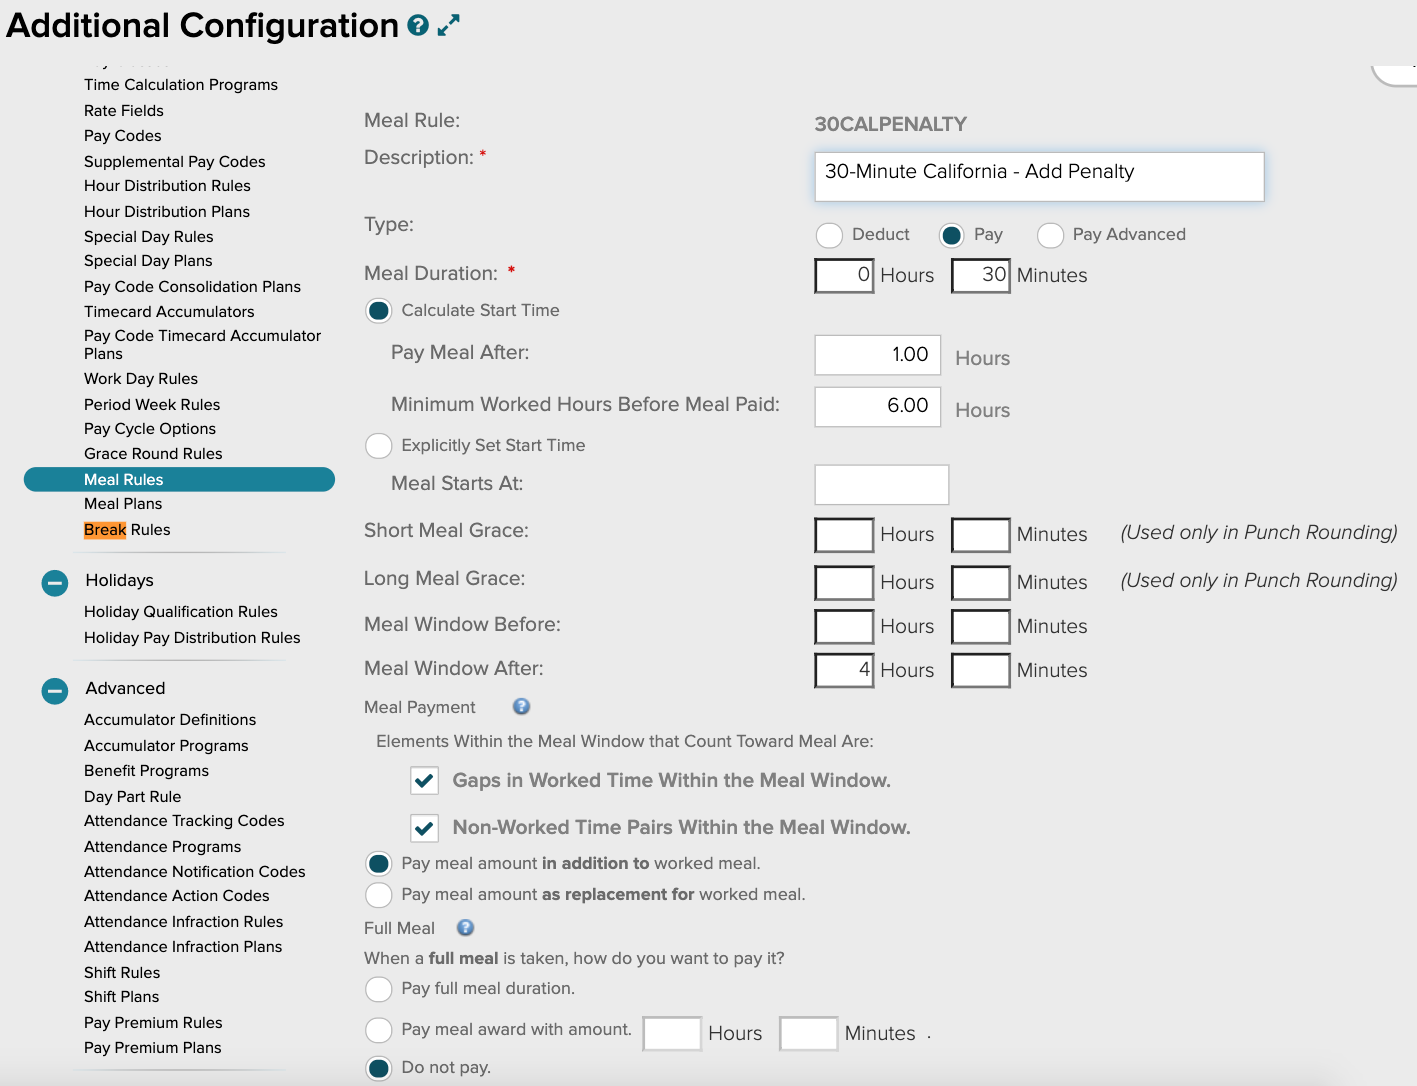The image size is (1417, 1086).
Task: Go to Pay Codes
Action: [x=123, y=136]
